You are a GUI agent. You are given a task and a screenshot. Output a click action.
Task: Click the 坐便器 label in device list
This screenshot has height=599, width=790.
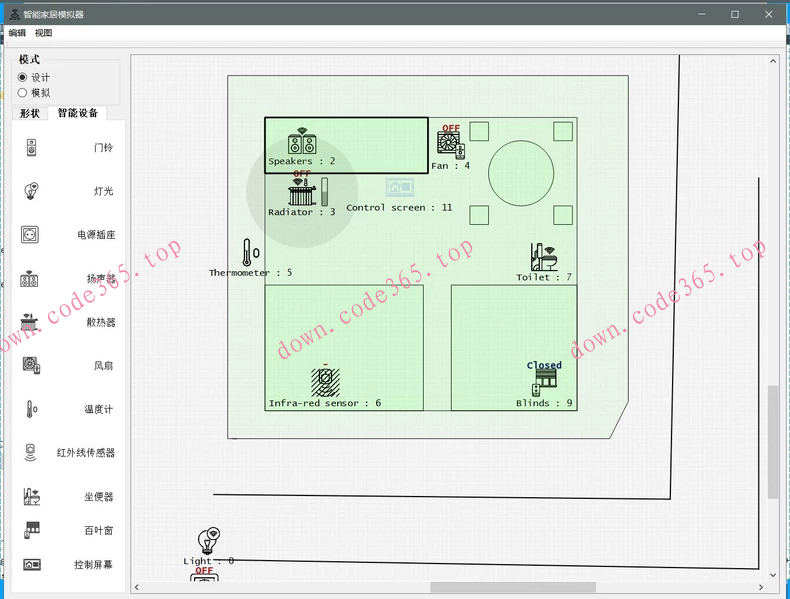pos(99,497)
